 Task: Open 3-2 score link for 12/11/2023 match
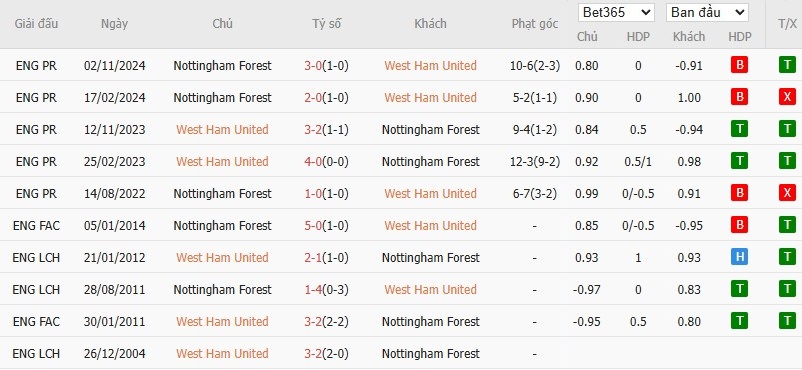(x=313, y=129)
